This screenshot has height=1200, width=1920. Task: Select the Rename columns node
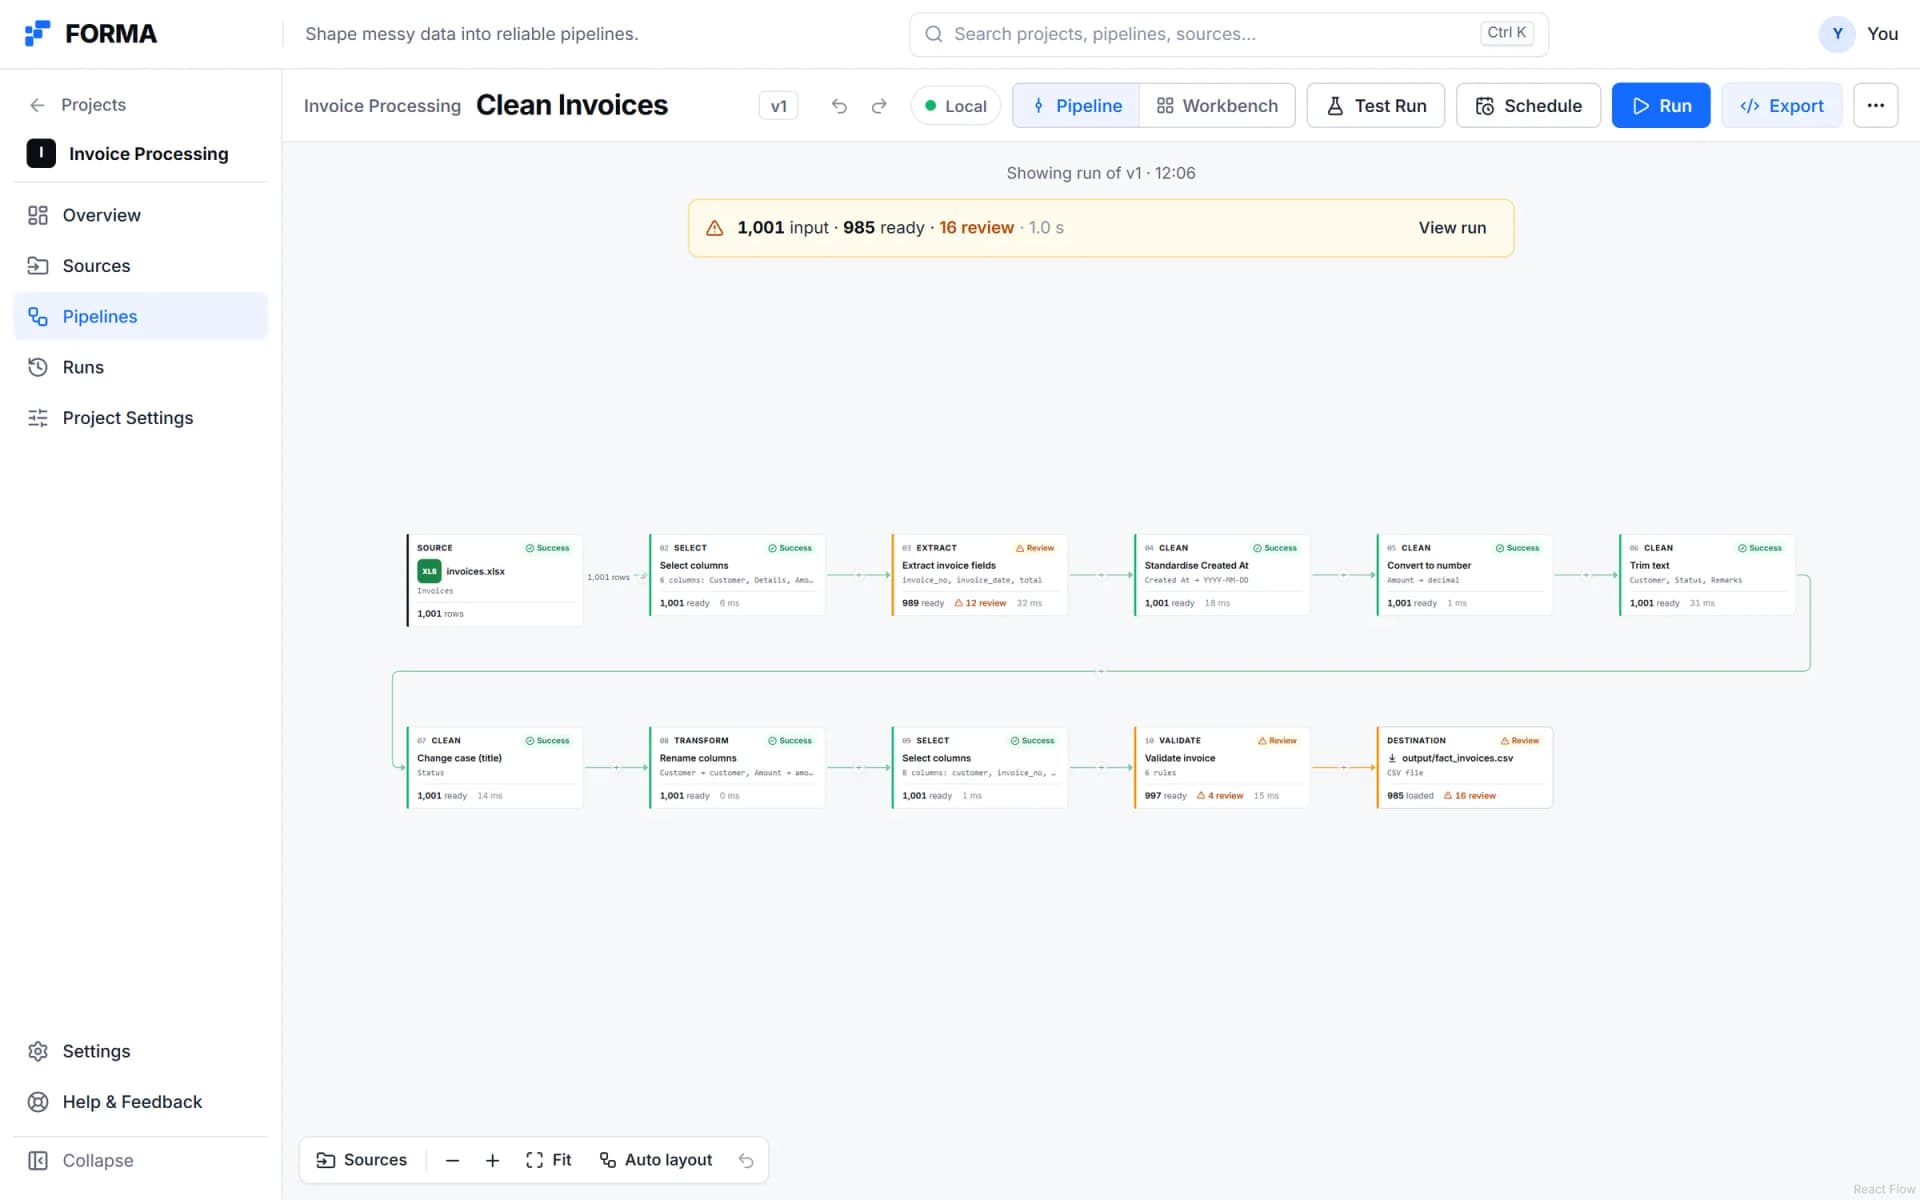point(737,768)
